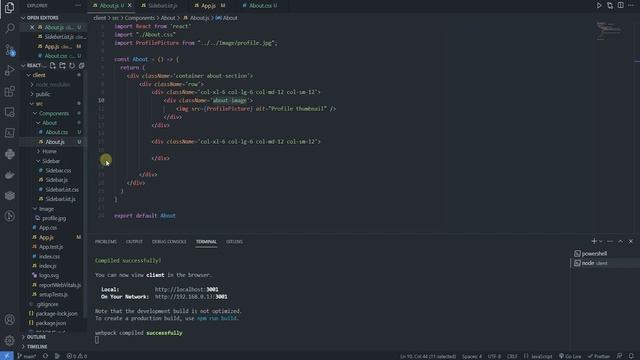Click the Spaces: 4 indentation indicator
Viewport: 640px width, 360px height.
[x=472, y=356]
